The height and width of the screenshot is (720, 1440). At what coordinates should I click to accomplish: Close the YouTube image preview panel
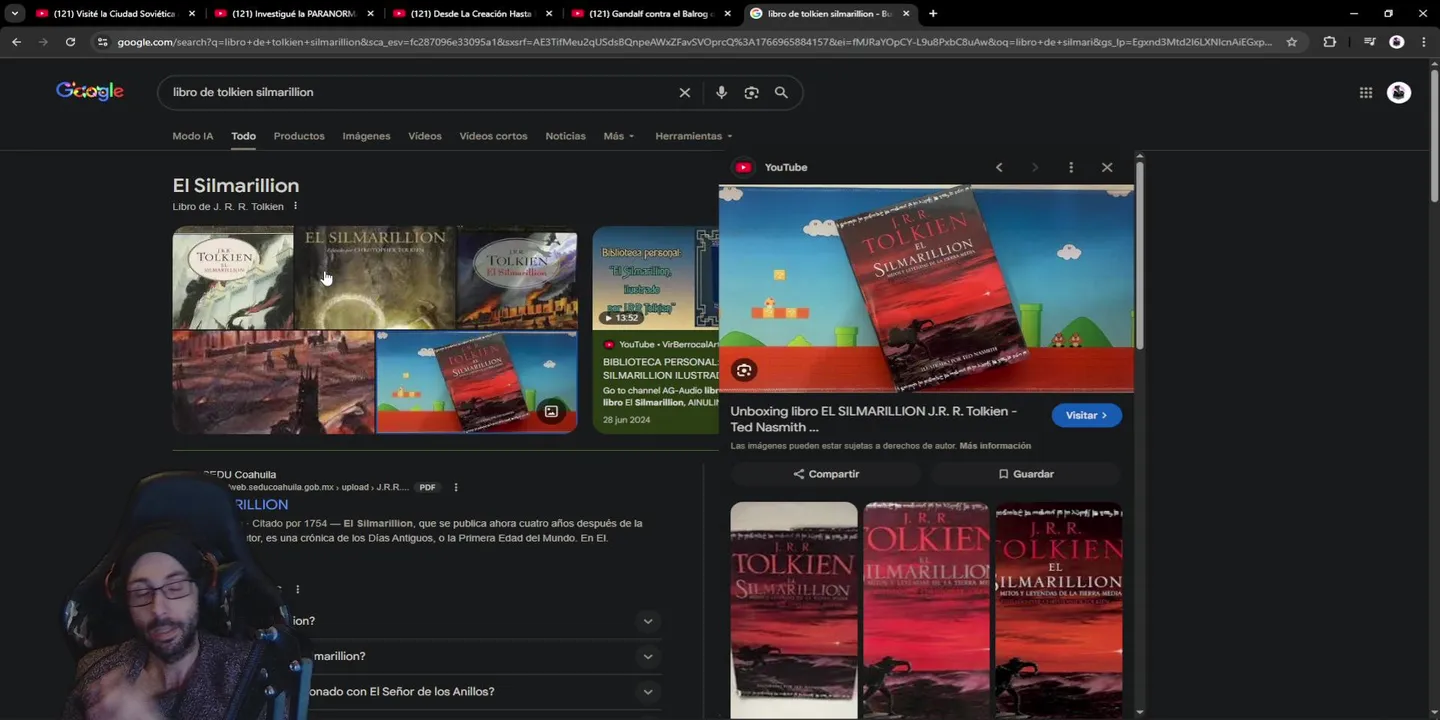pos(1107,167)
